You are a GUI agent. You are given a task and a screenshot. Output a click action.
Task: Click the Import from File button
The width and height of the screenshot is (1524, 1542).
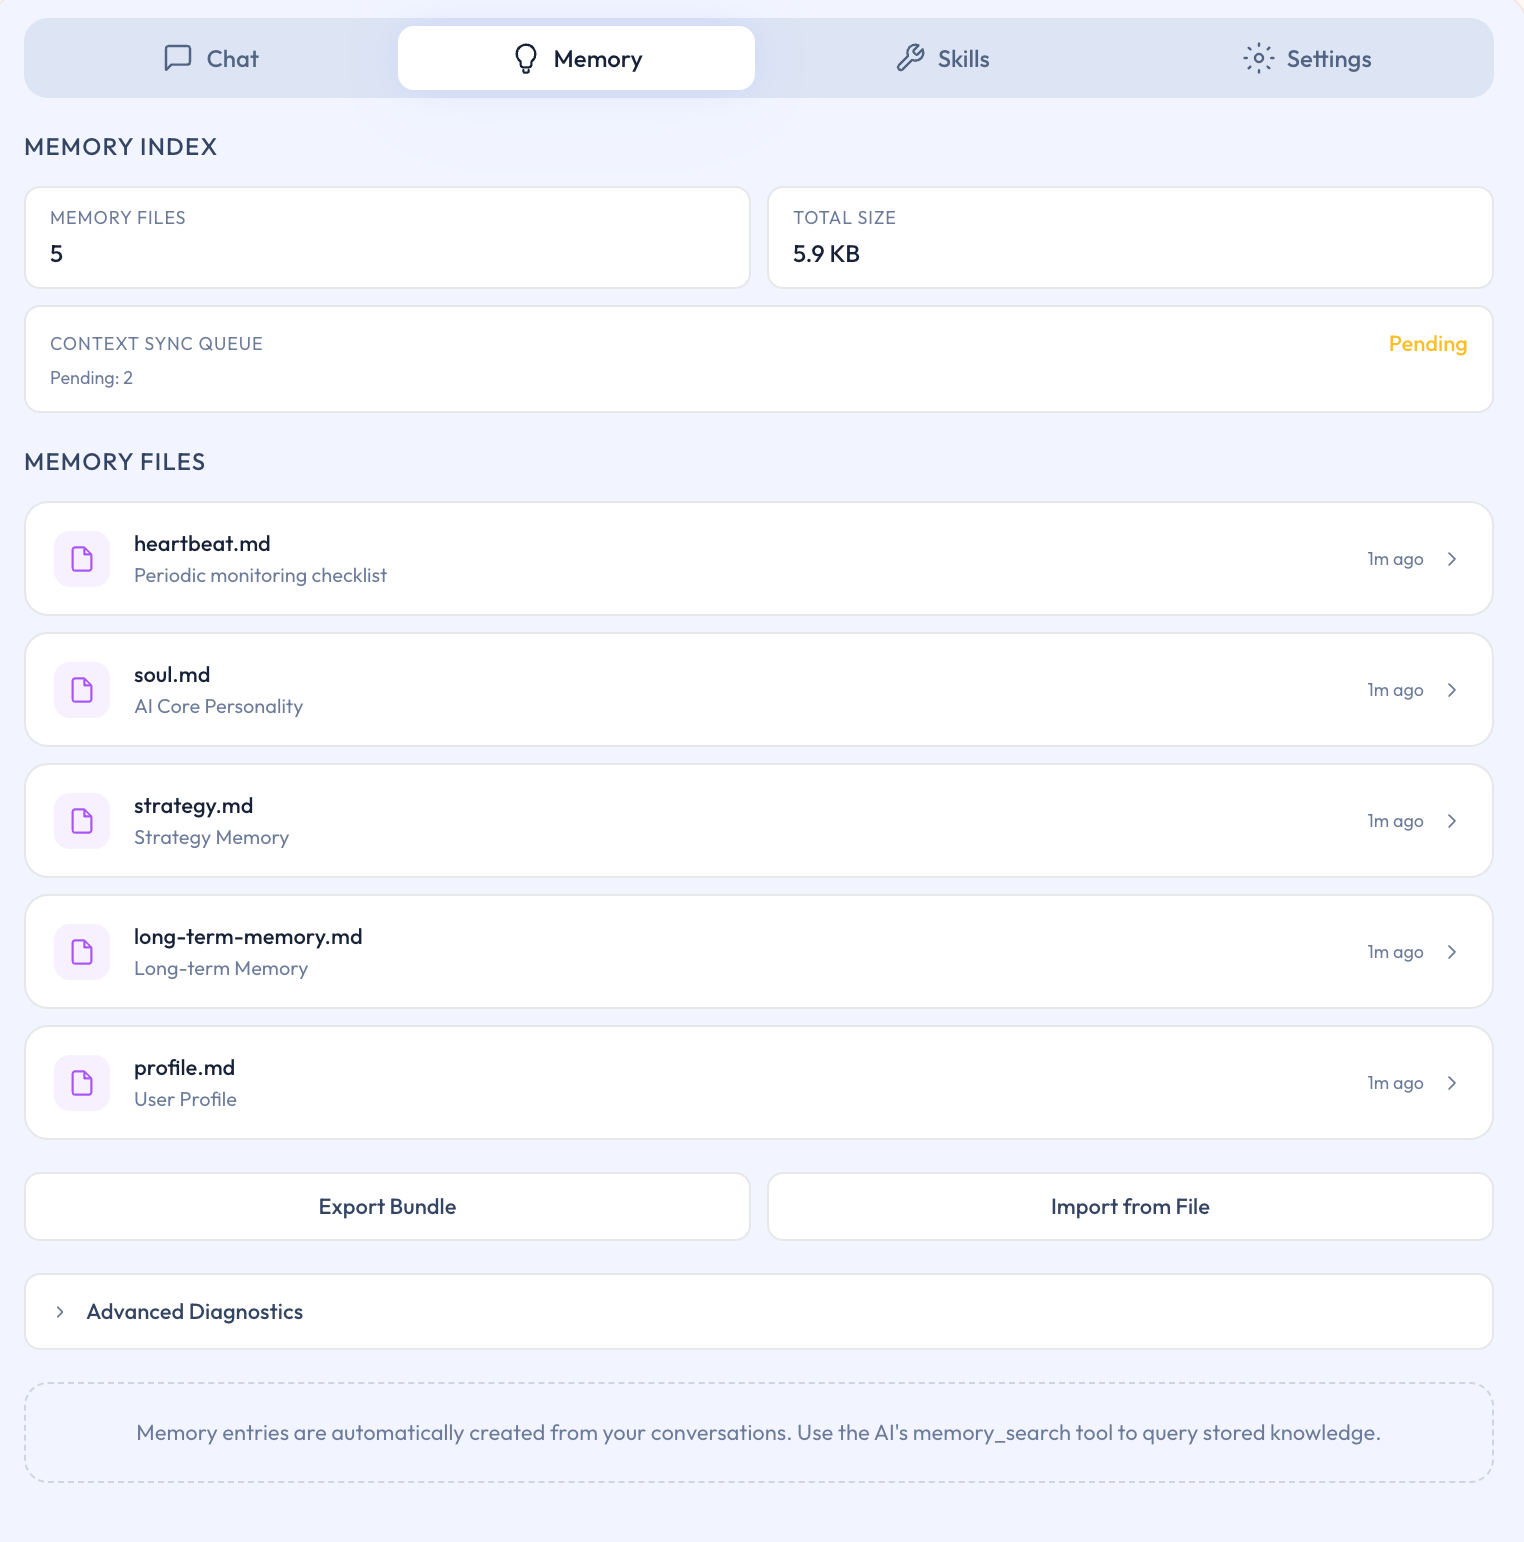[1130, 1207]
